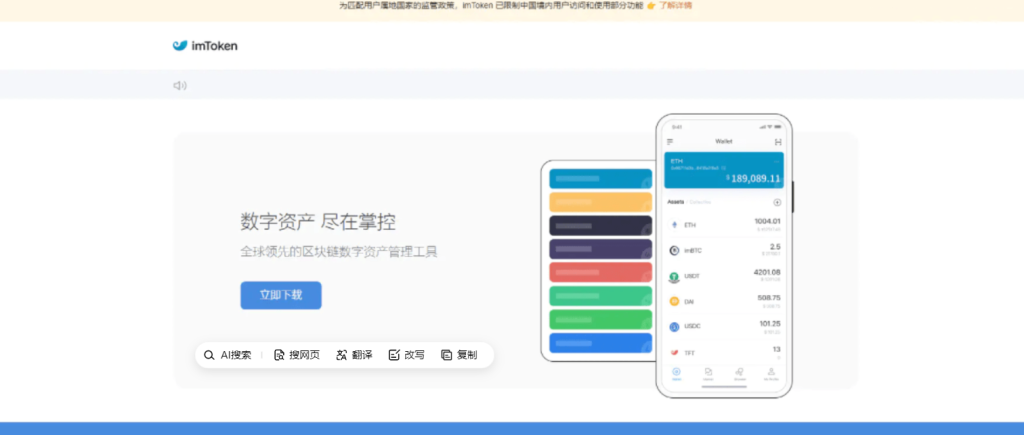Click the ETH token name label

tap(690, 225)
